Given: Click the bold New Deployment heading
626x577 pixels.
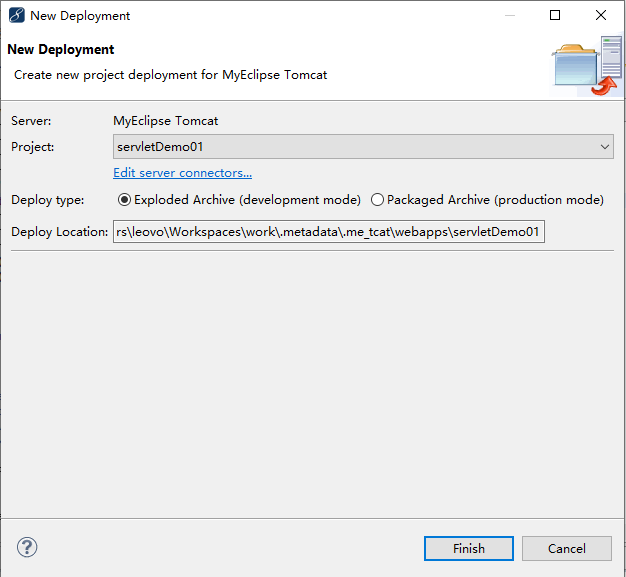Looking at the screenshot, I should click(61, 50).
